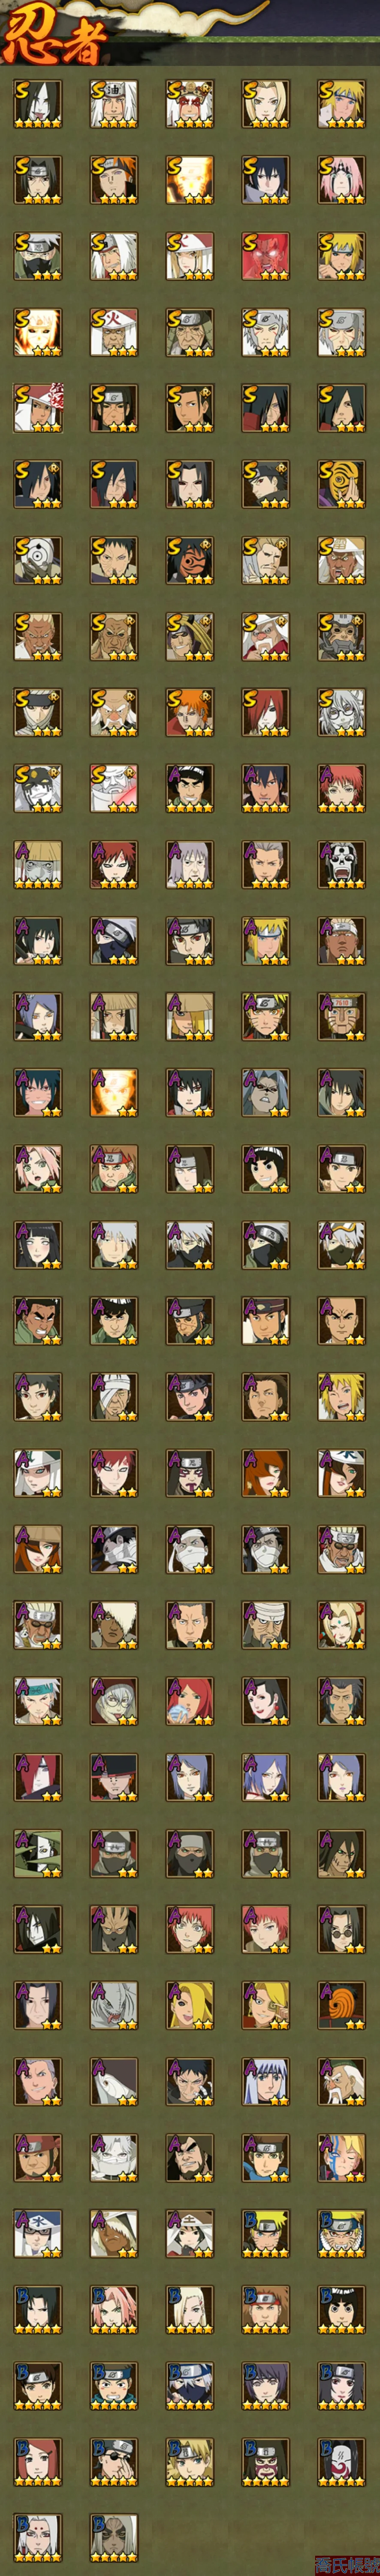Click the S-rank Hokage with 火 hat
380x2576 pixels.
coord(113,331)
